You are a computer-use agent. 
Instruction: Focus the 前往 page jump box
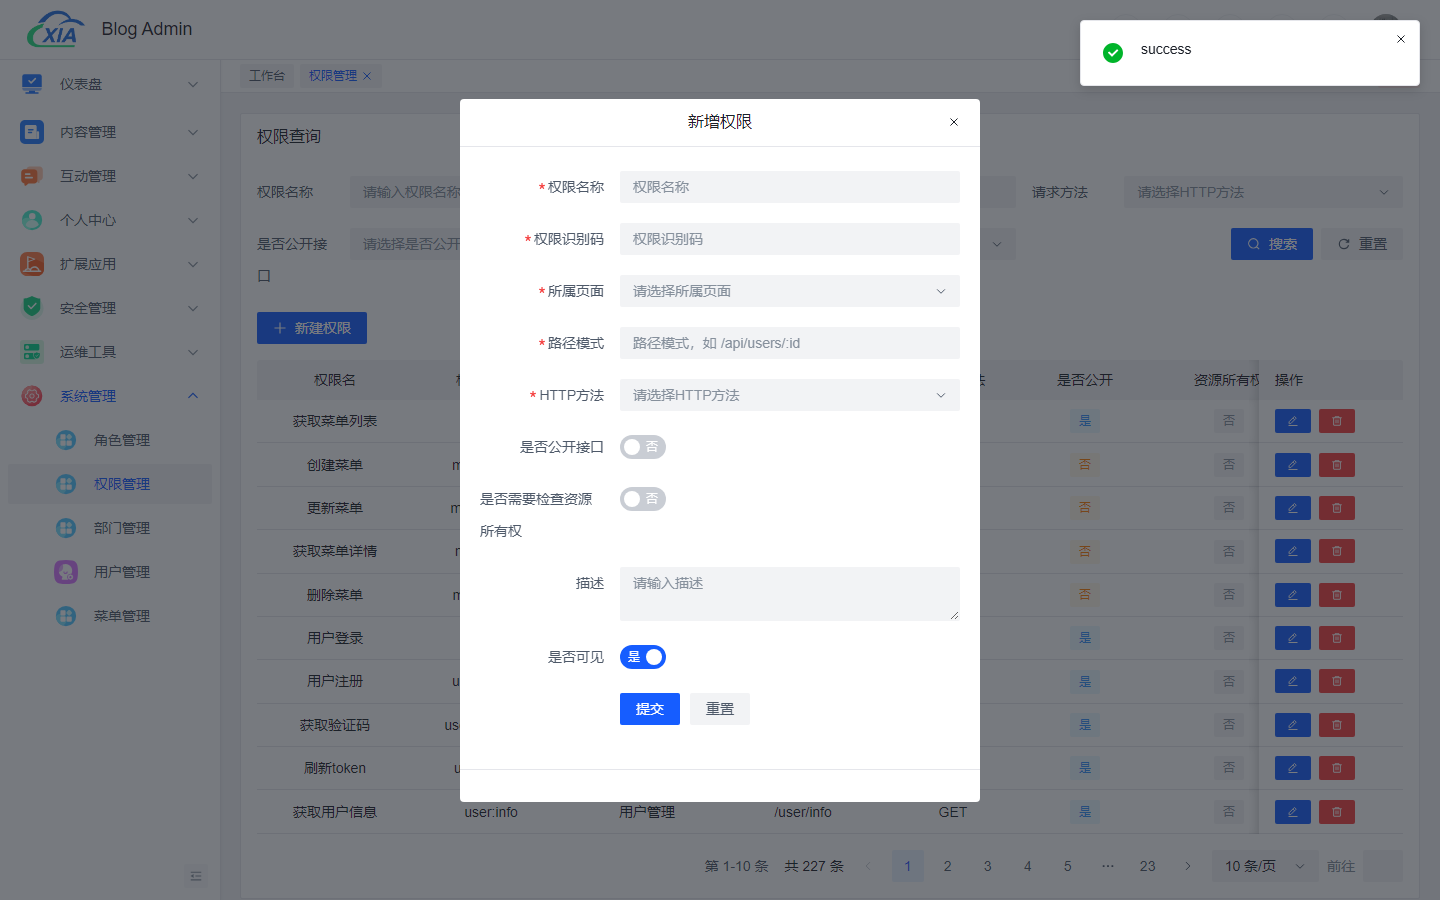click(x=1383, y=866)
